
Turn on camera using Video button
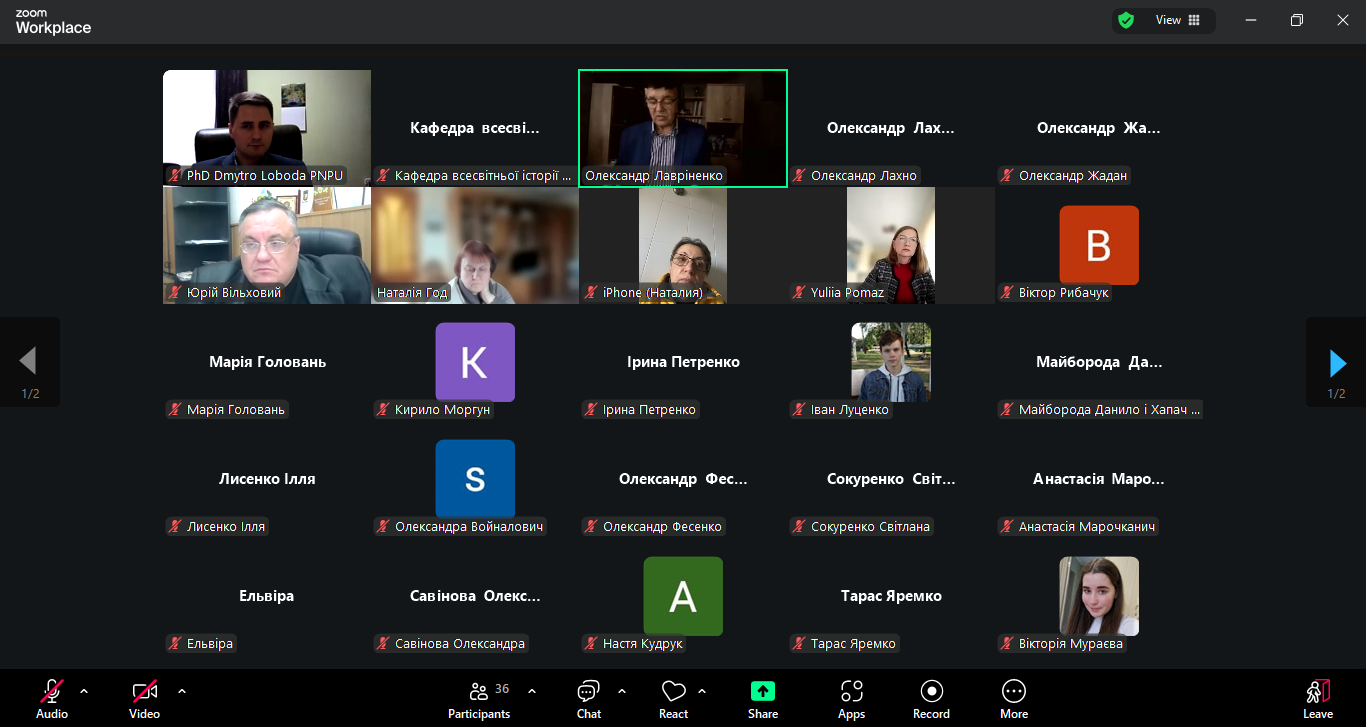pyautogui.click(x=144, y=698)
